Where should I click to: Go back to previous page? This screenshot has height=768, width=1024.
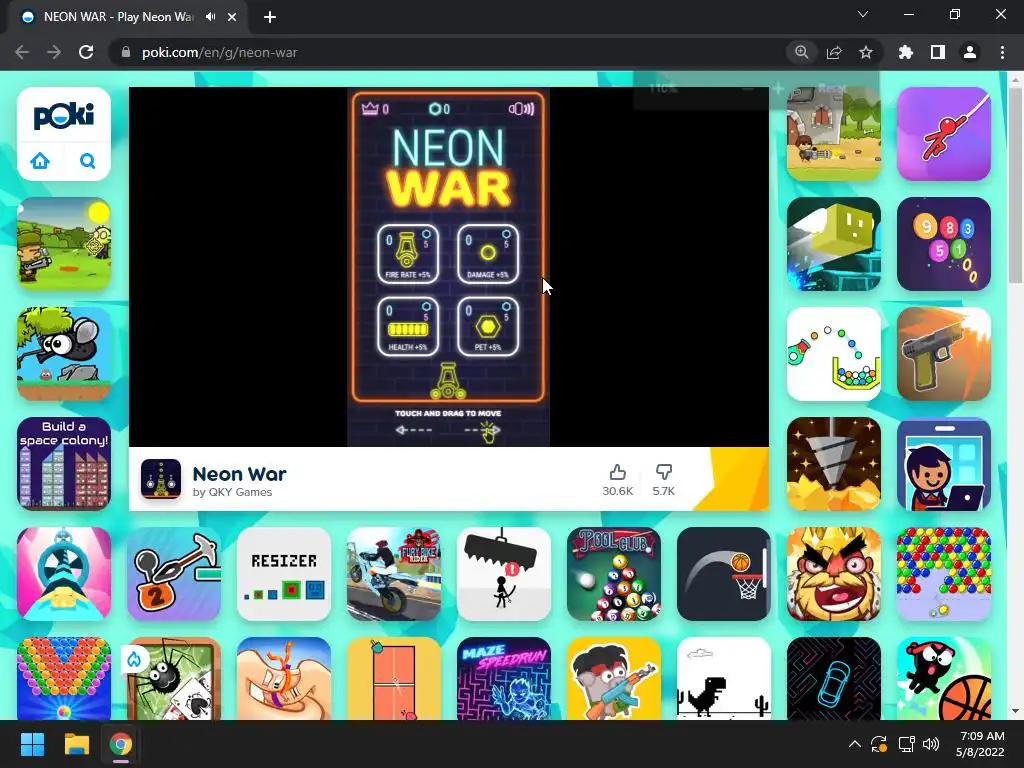tap(22, 52)
